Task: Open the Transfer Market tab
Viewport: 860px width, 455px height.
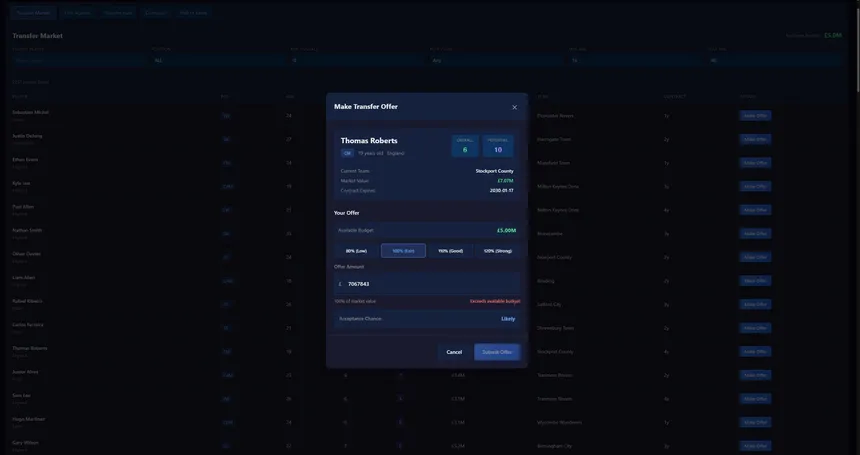Action: pyautogui.click(x=33, y=13)
